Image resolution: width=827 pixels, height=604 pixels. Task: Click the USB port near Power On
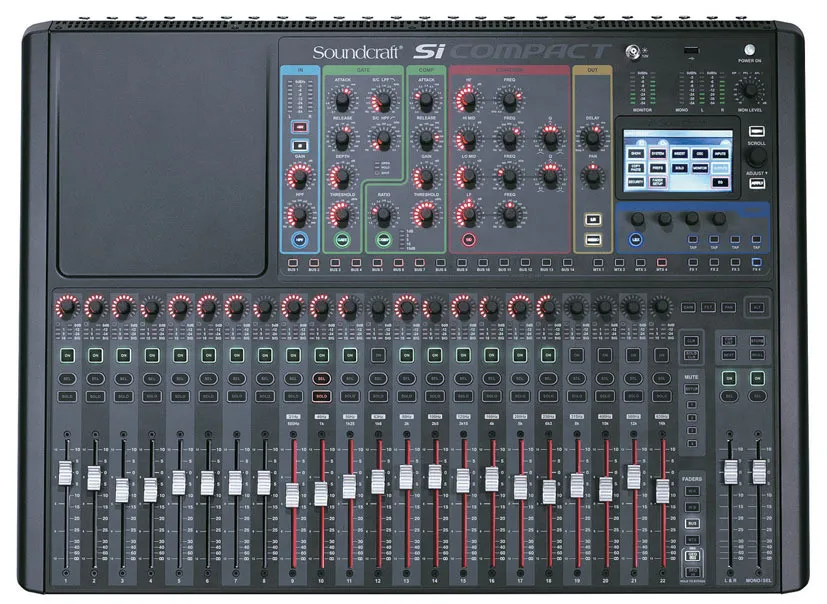691,51
